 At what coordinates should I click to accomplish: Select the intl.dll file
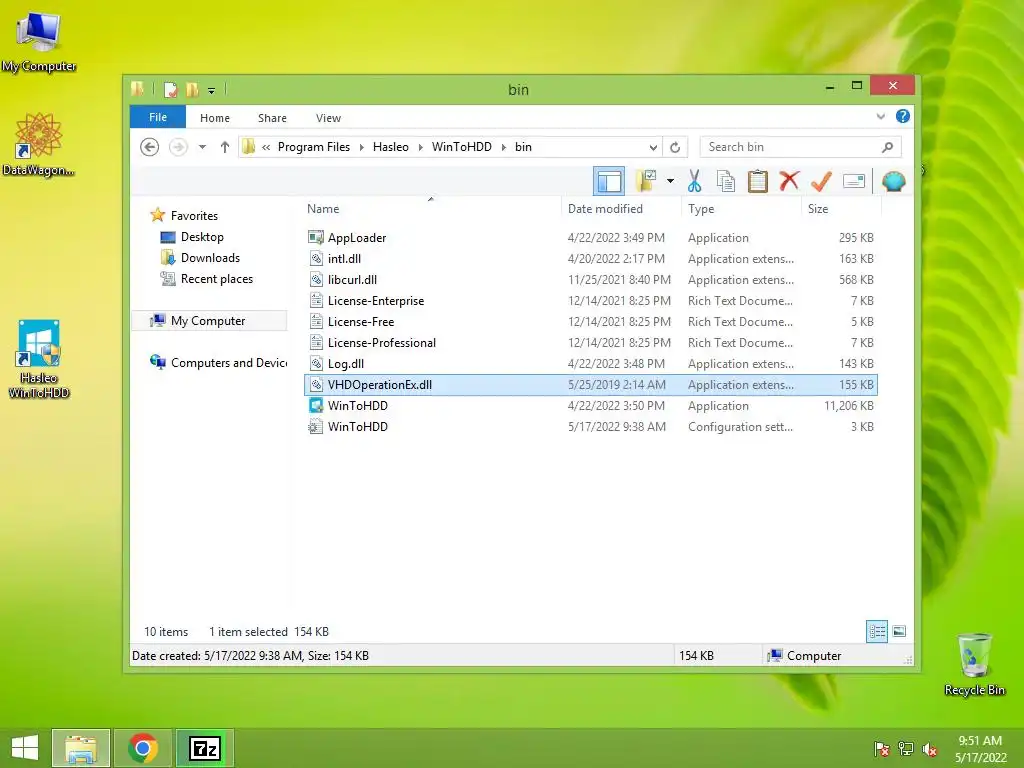coord(590,259)
